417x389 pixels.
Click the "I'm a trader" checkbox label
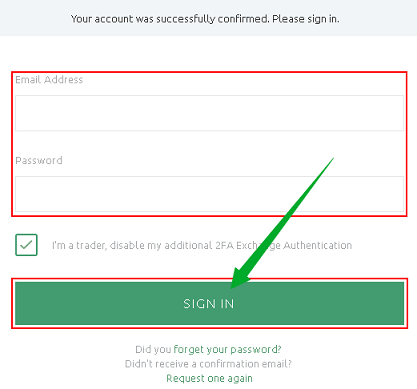202,245
